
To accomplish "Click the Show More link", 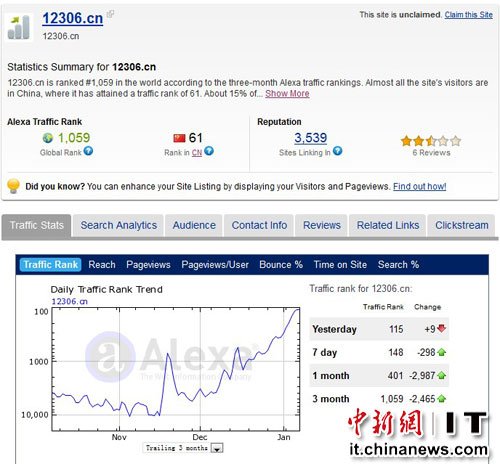I will 287,94.
